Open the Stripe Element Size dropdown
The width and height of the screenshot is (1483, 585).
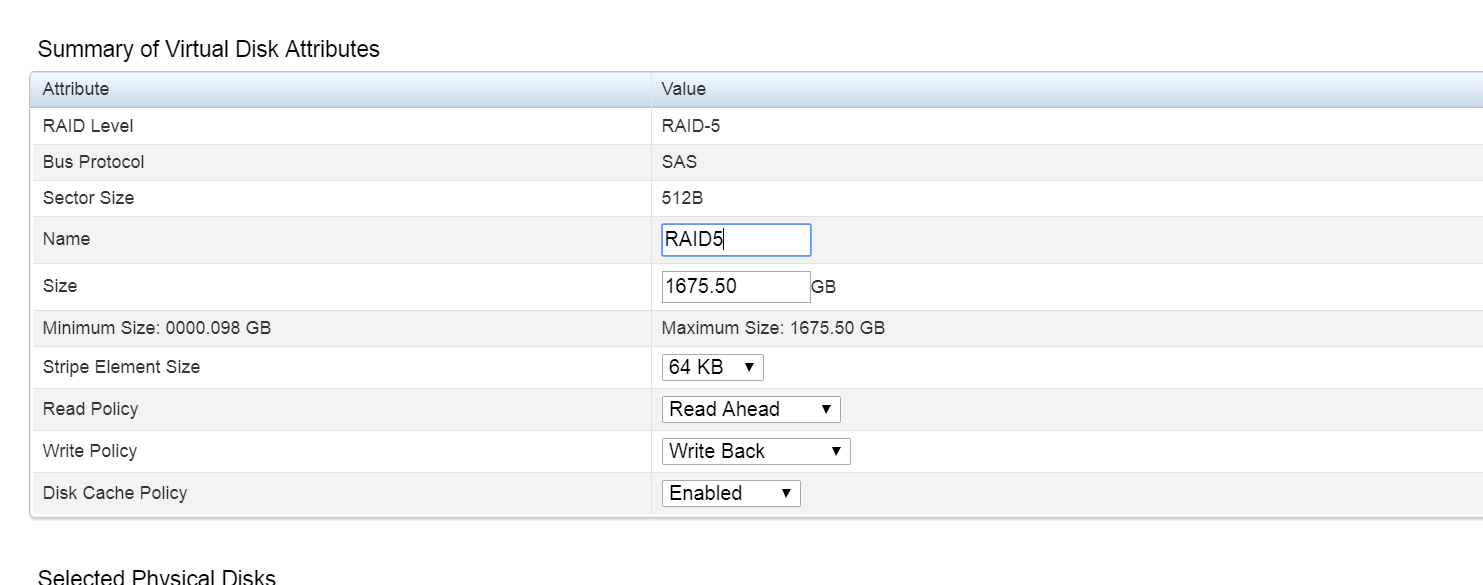712,367
